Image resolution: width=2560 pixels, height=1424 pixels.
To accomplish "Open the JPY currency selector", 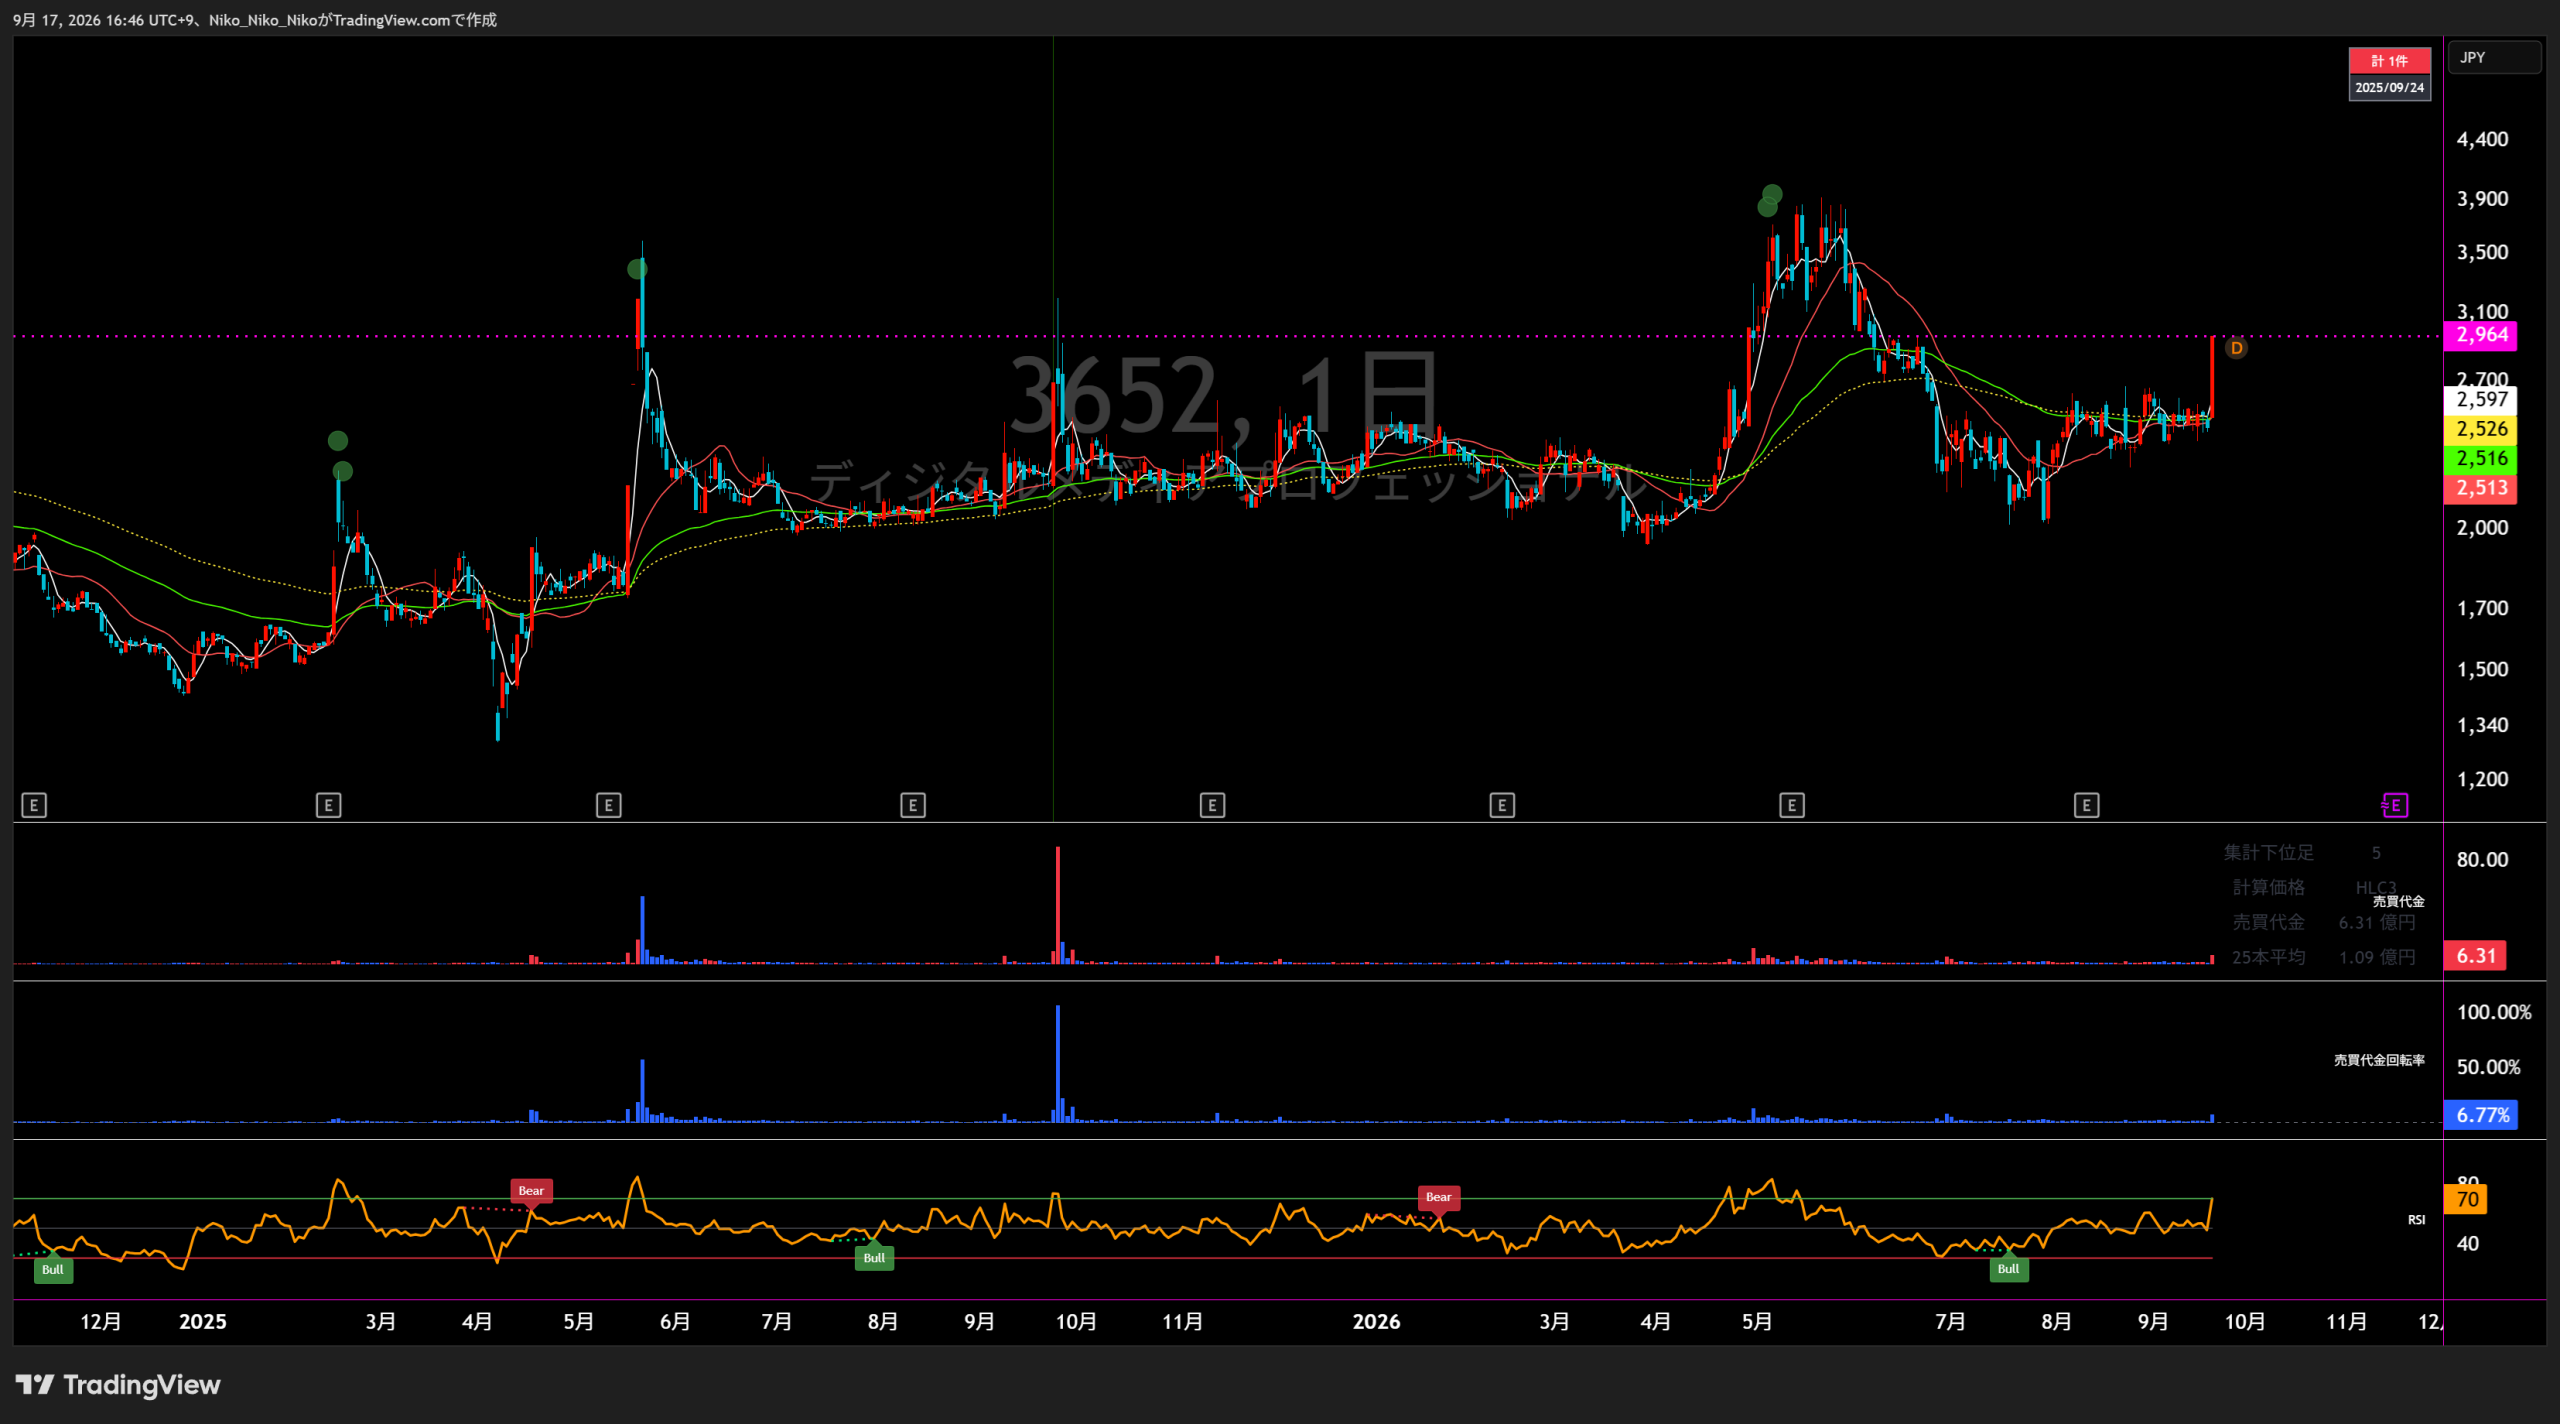I will click(2493, 58).
